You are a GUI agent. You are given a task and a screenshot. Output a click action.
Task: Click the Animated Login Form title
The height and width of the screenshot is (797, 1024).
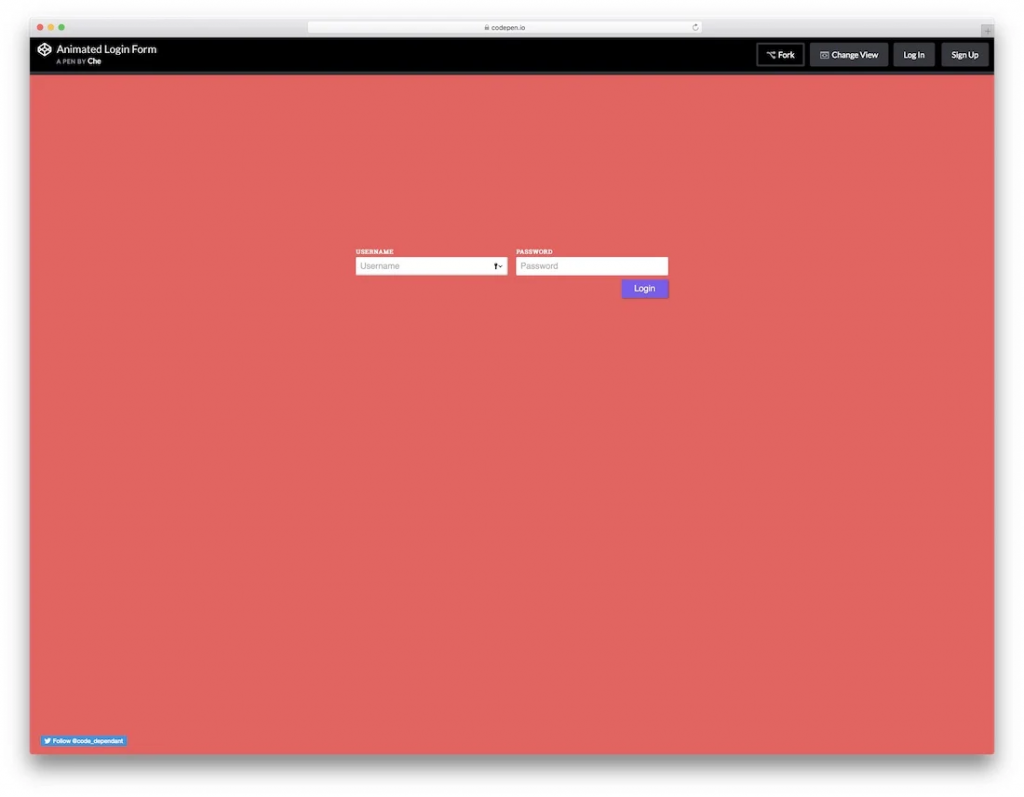coord(106,48)
